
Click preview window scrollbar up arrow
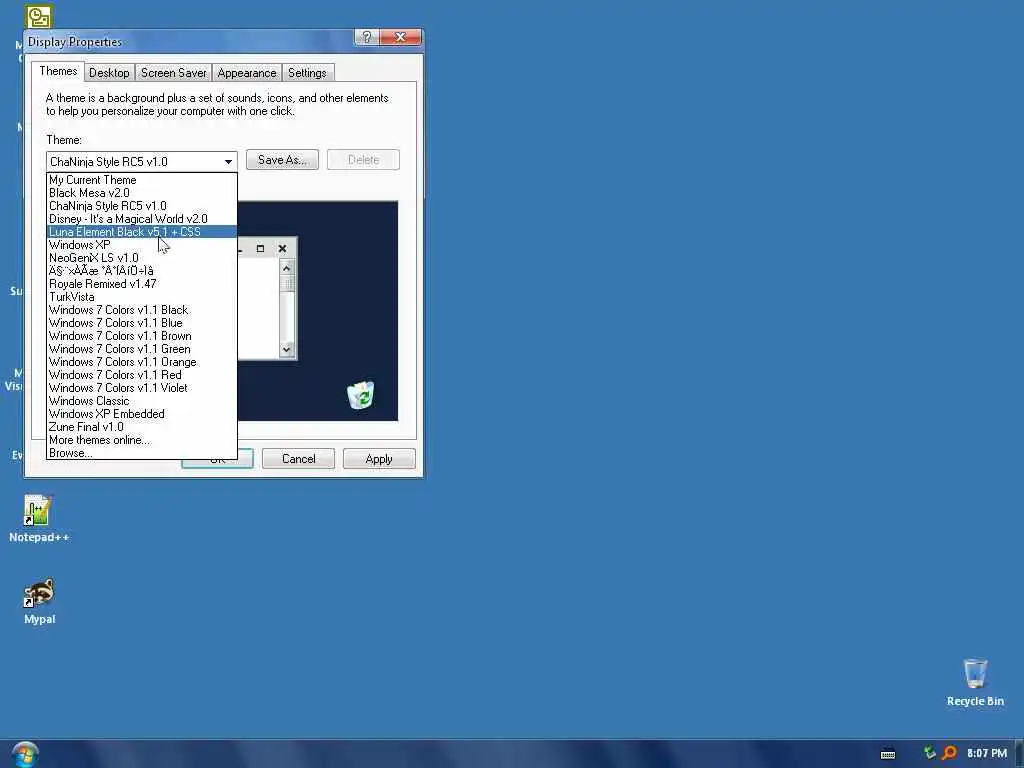[287, 268]
